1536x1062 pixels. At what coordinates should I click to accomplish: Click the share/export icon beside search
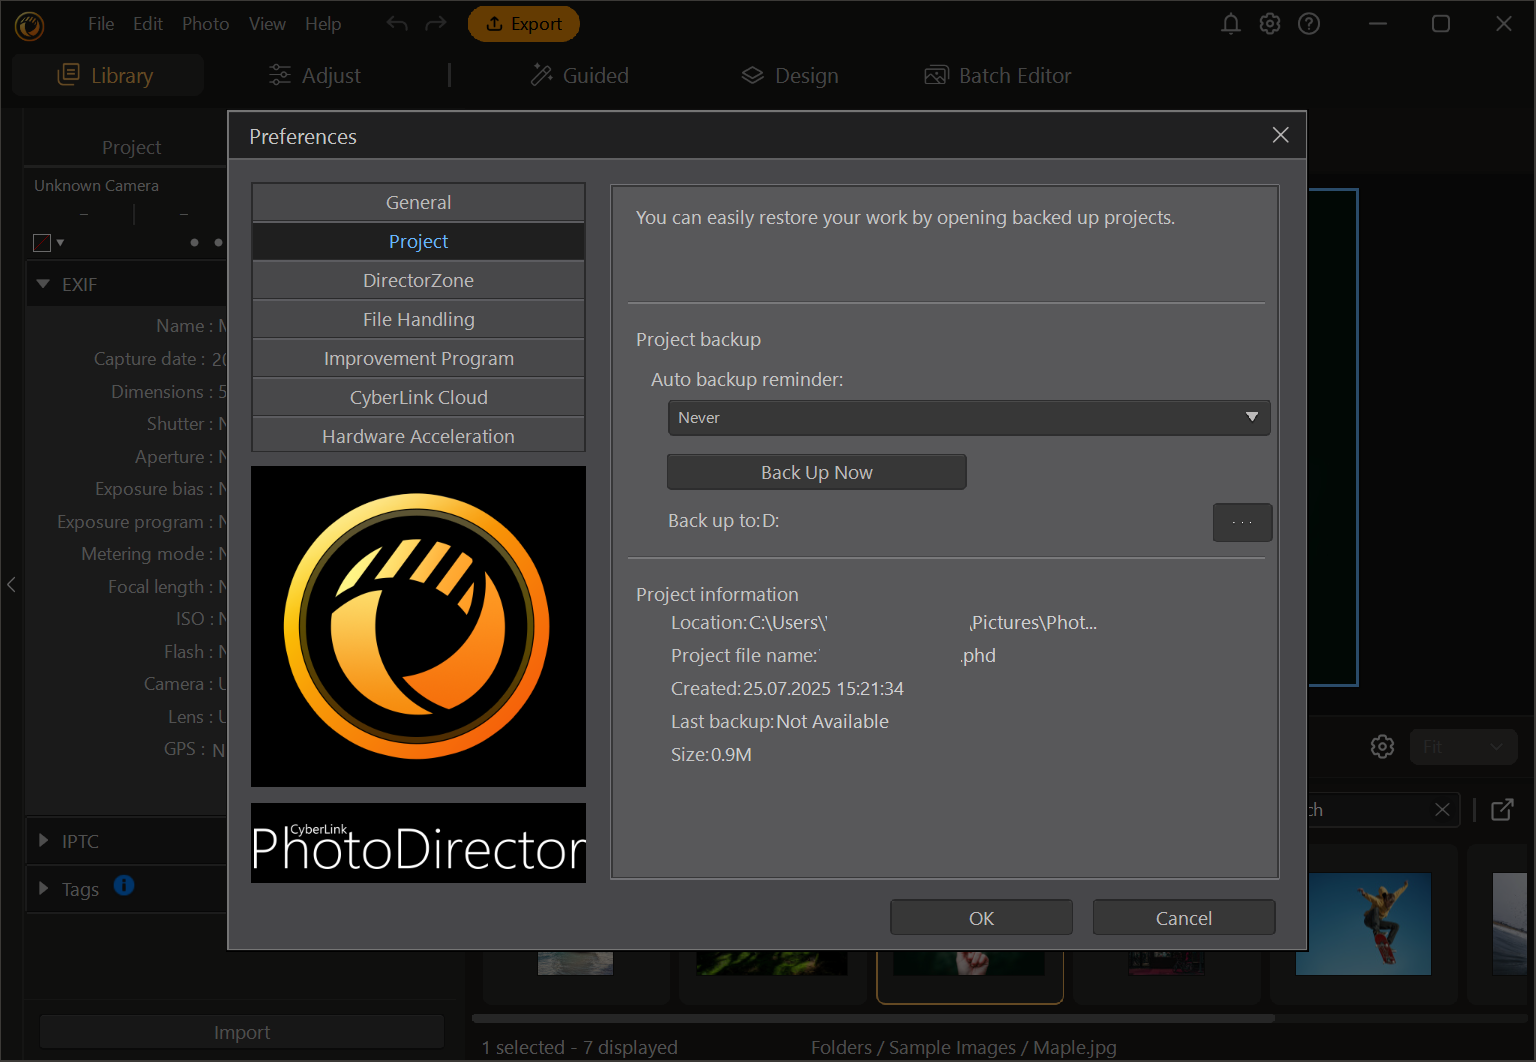[x=1502, y=810]
